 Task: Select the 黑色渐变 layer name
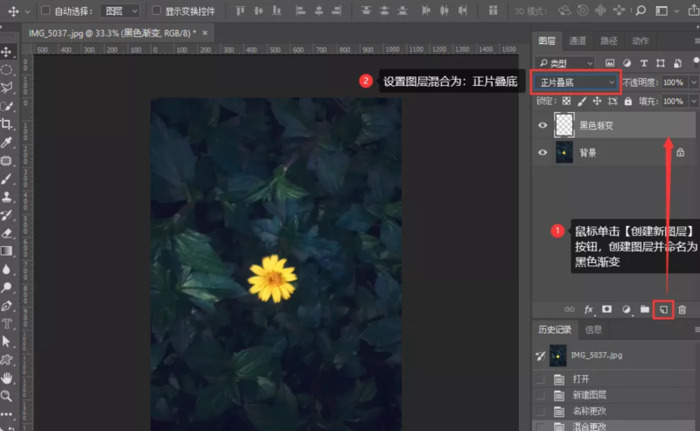596,126
